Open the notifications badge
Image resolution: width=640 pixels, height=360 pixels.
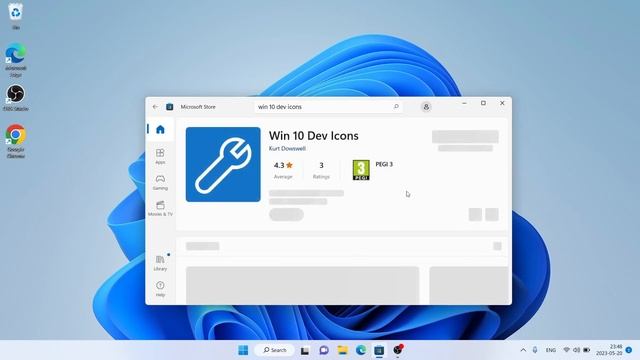click(629, 350)
